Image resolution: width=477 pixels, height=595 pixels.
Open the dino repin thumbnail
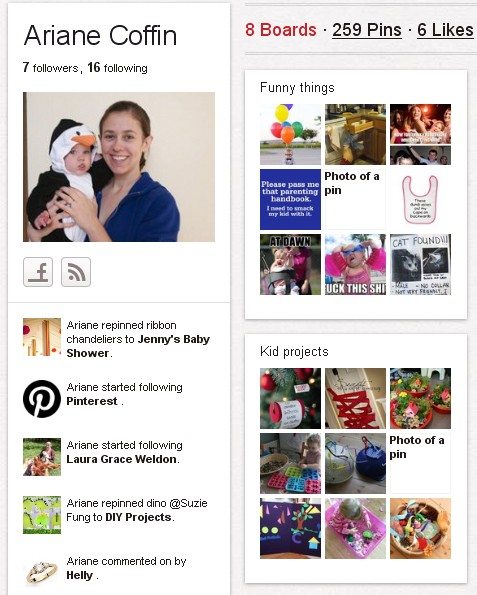pyautogui.click(x=42, y=515)
